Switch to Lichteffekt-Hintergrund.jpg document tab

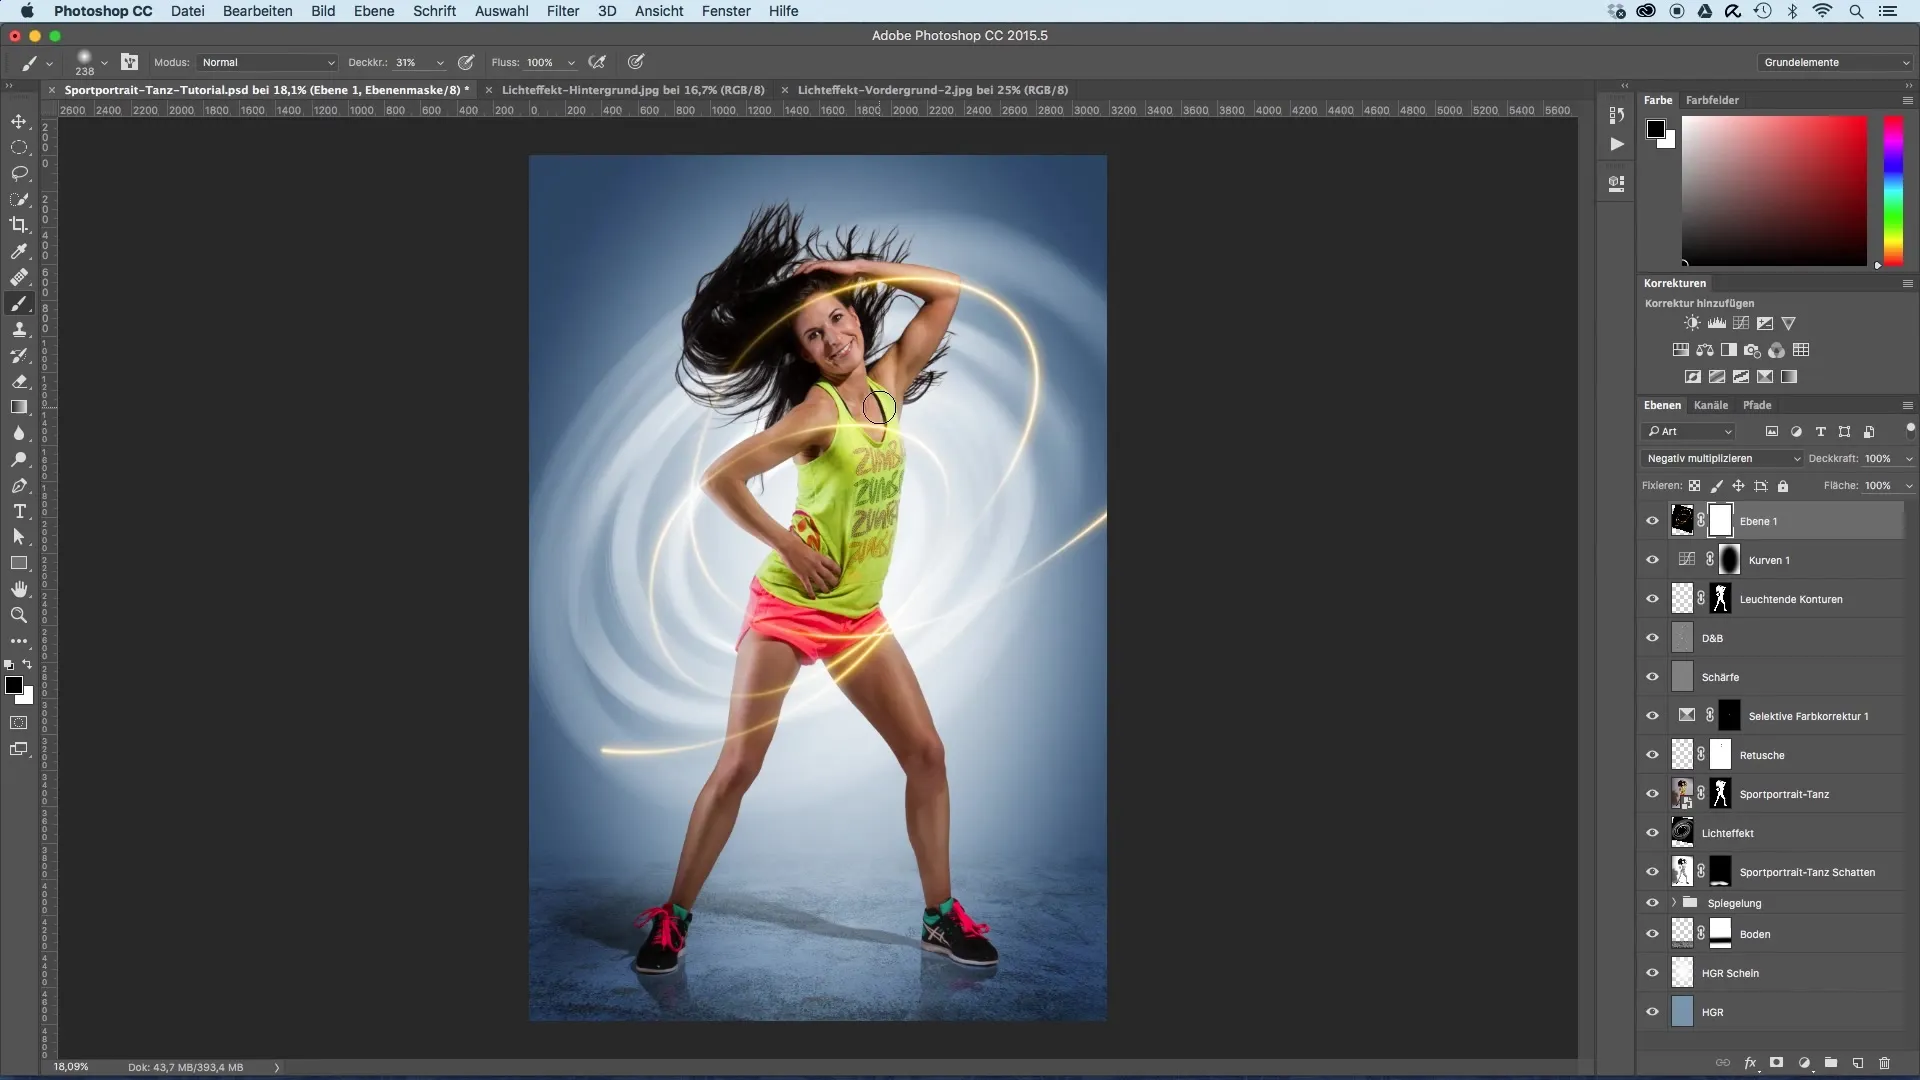pos(632,90)
